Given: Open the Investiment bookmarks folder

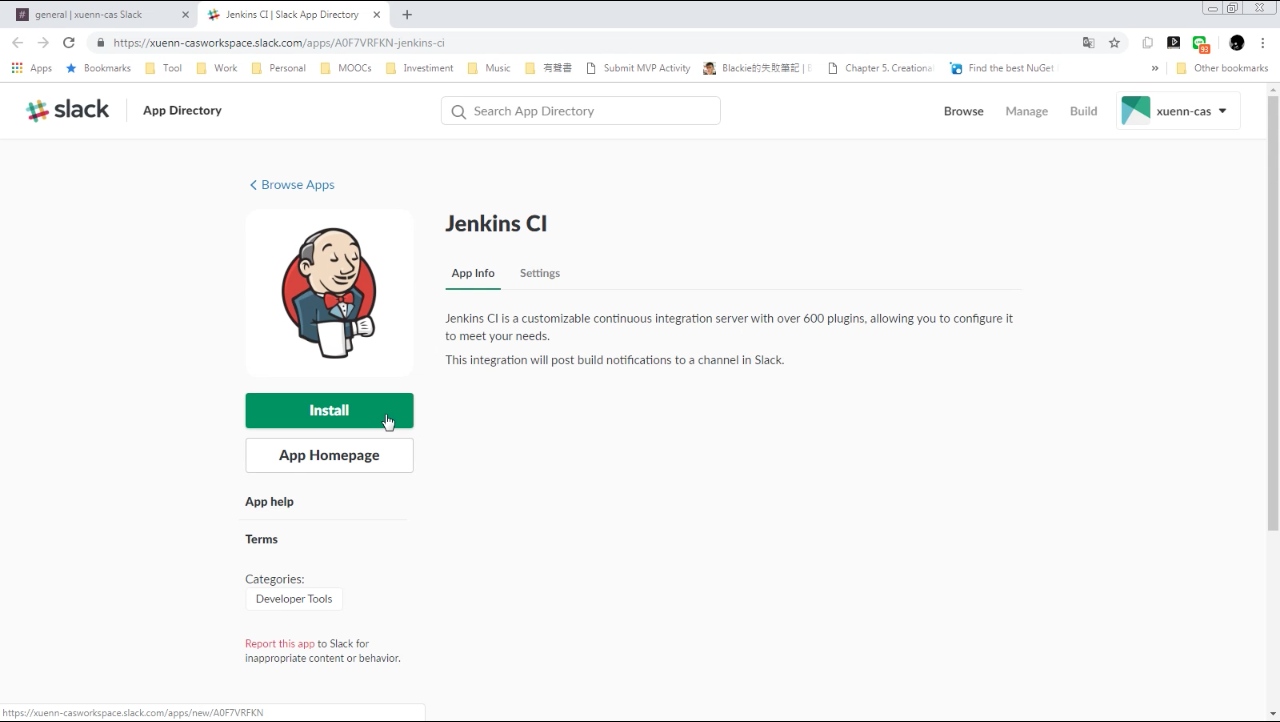Looking at the screenshot, I should [x=420, y=68].
